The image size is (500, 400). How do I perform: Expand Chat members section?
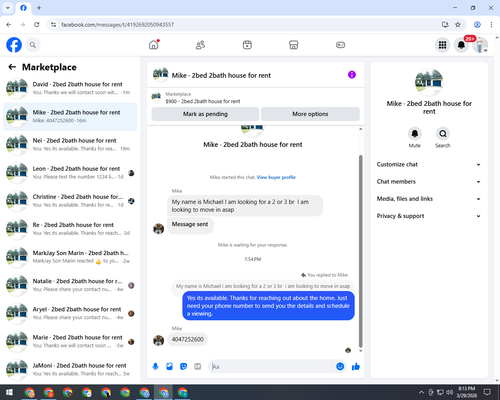pyautogui.click(x=429, y=182)
